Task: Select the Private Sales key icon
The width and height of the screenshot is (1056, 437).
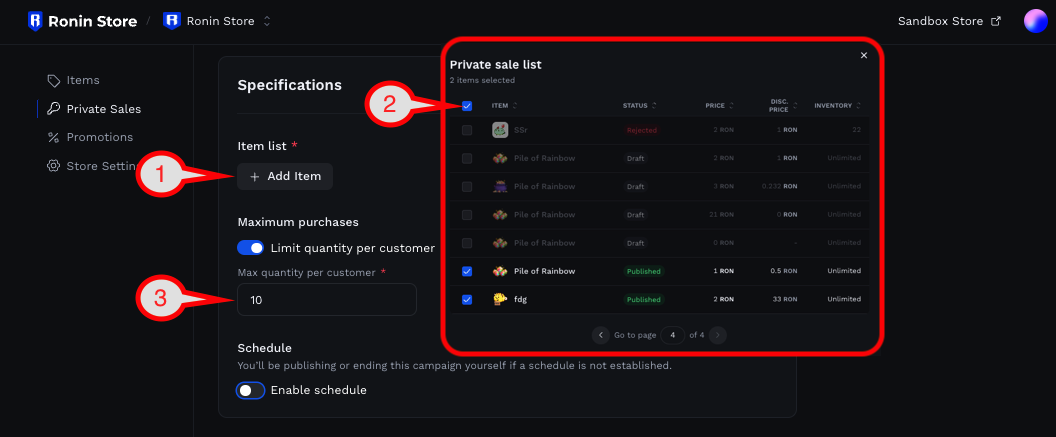Action: (53, 109)
